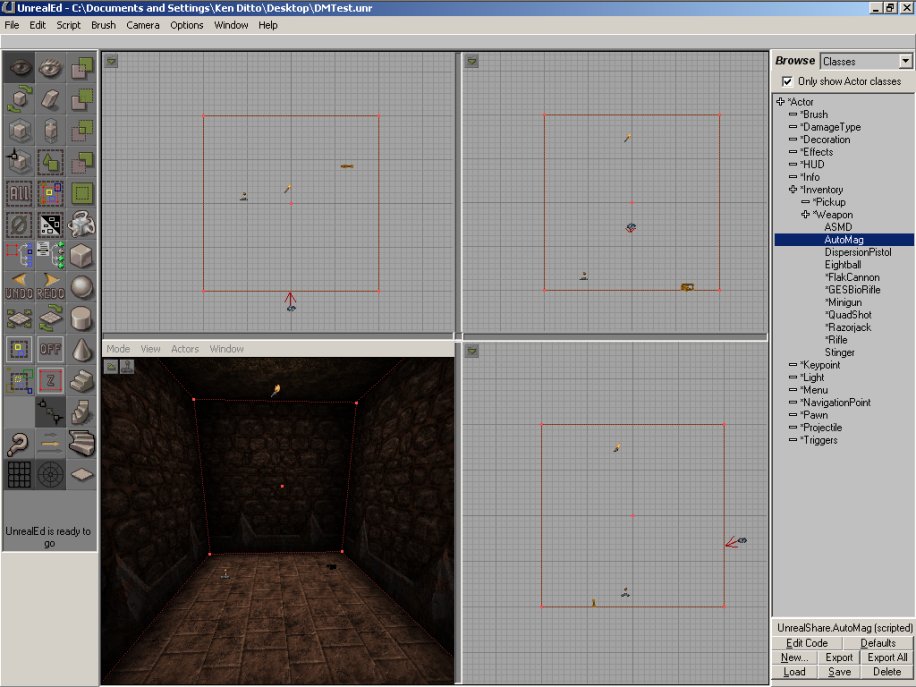
Task: Collapse the *Inventory tree node
Action: [793, 189]
